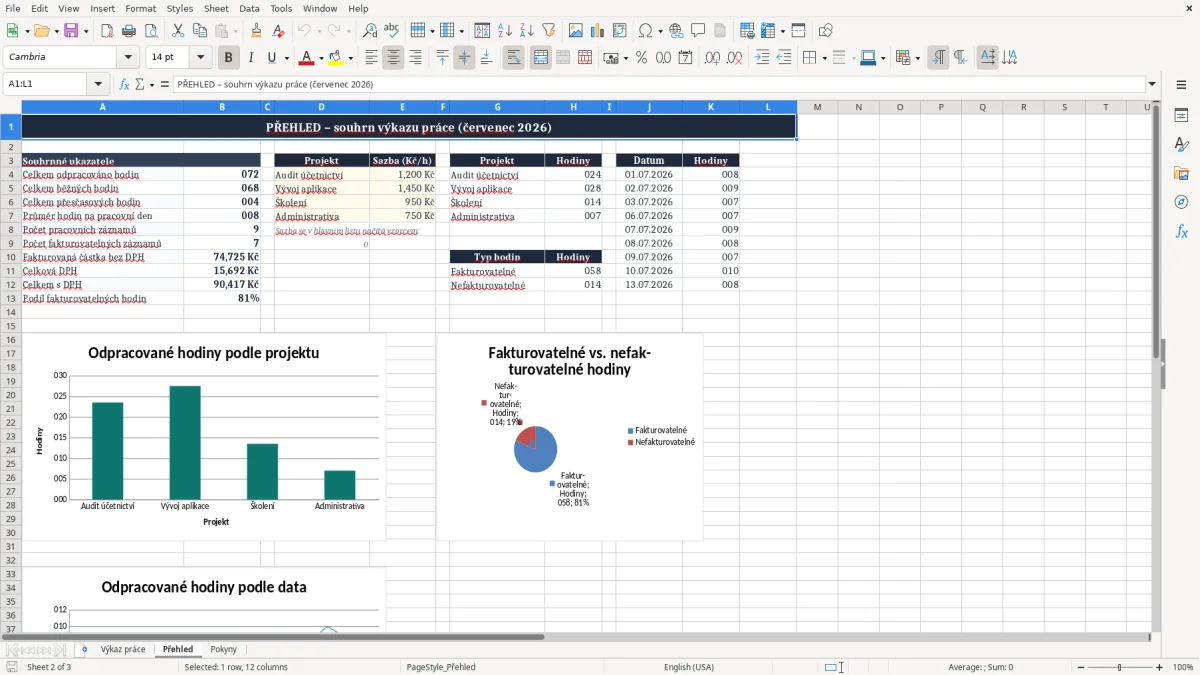Open the Borders dropdown arrow
The image size is (1200, 675).
pyautogui.click(x=824, y=57)
